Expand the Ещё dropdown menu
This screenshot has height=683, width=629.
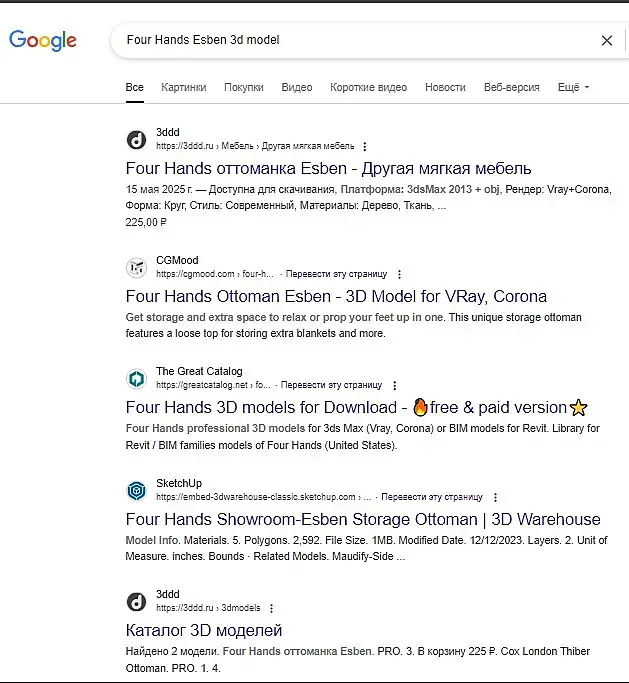click(573, 88)
